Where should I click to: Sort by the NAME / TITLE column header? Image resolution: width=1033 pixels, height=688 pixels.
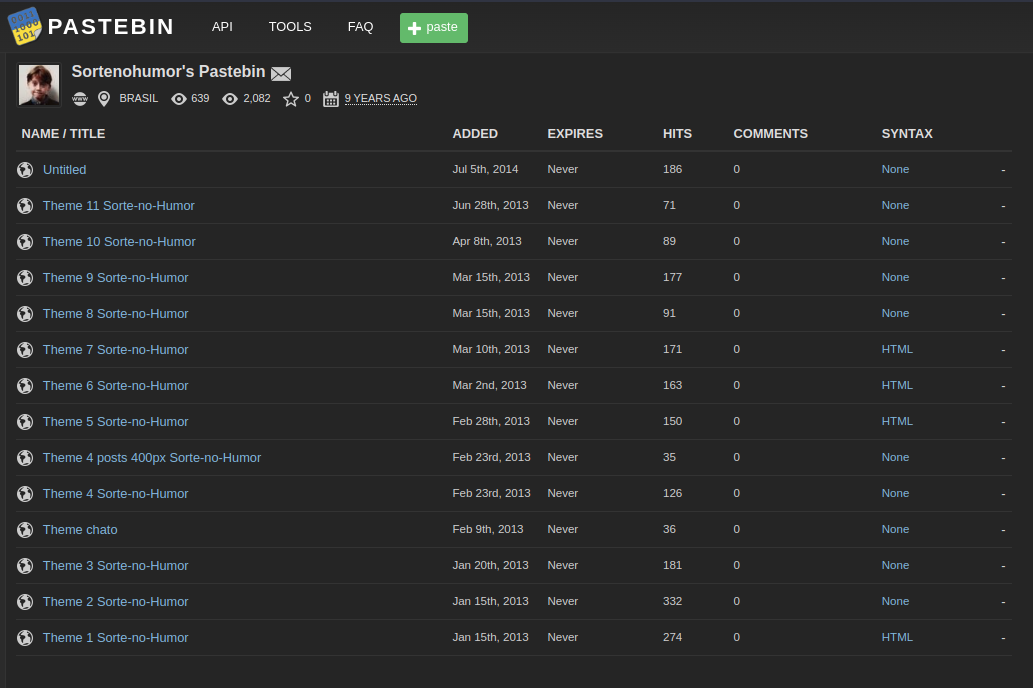63,133
